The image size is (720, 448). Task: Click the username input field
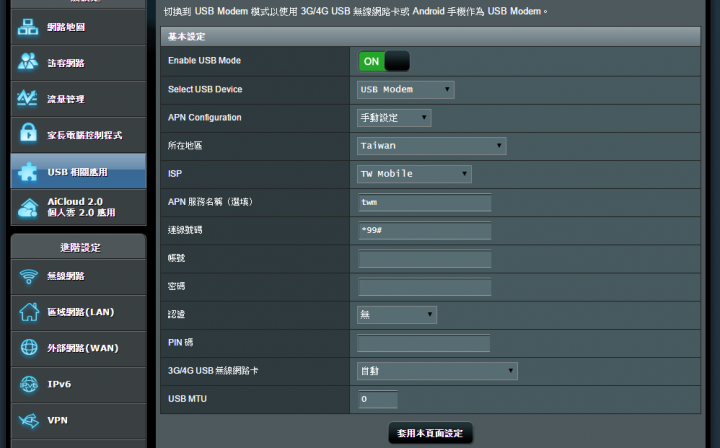[424, 259]
